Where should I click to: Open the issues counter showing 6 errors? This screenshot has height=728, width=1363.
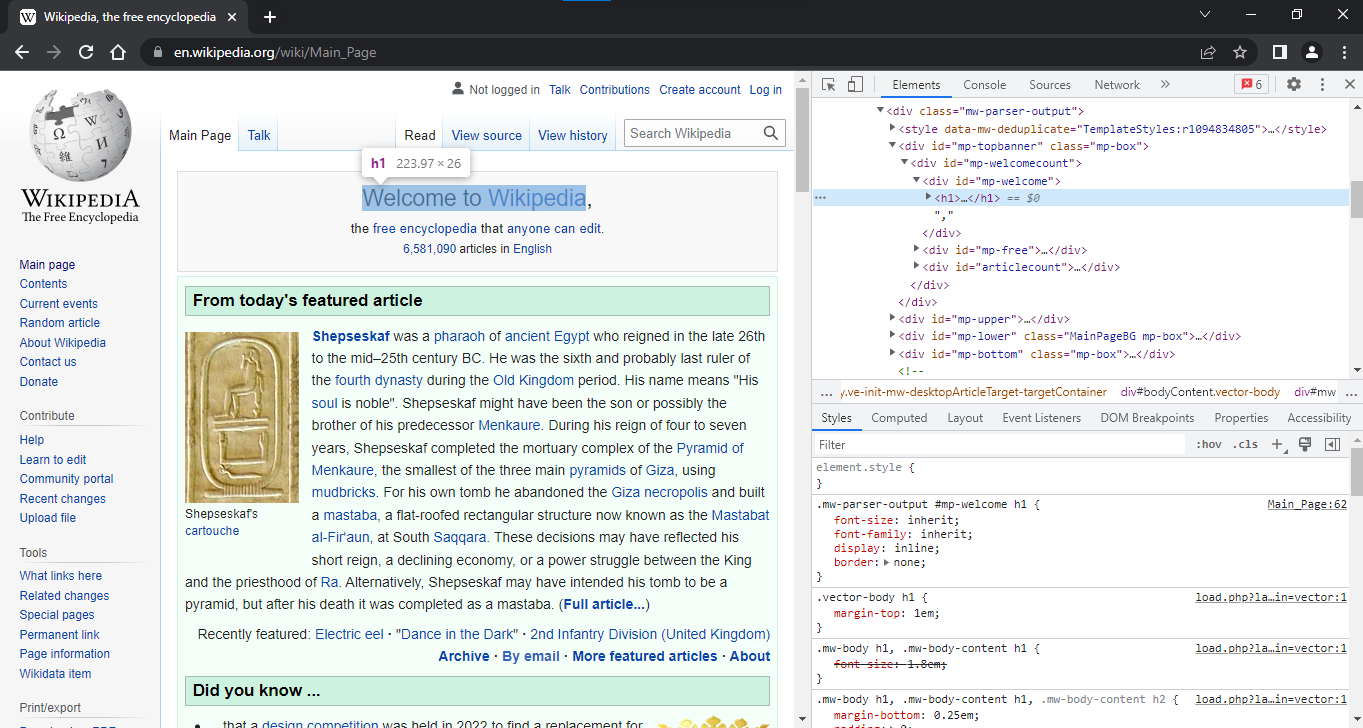pyautogui.click(x=1251, y=84)
